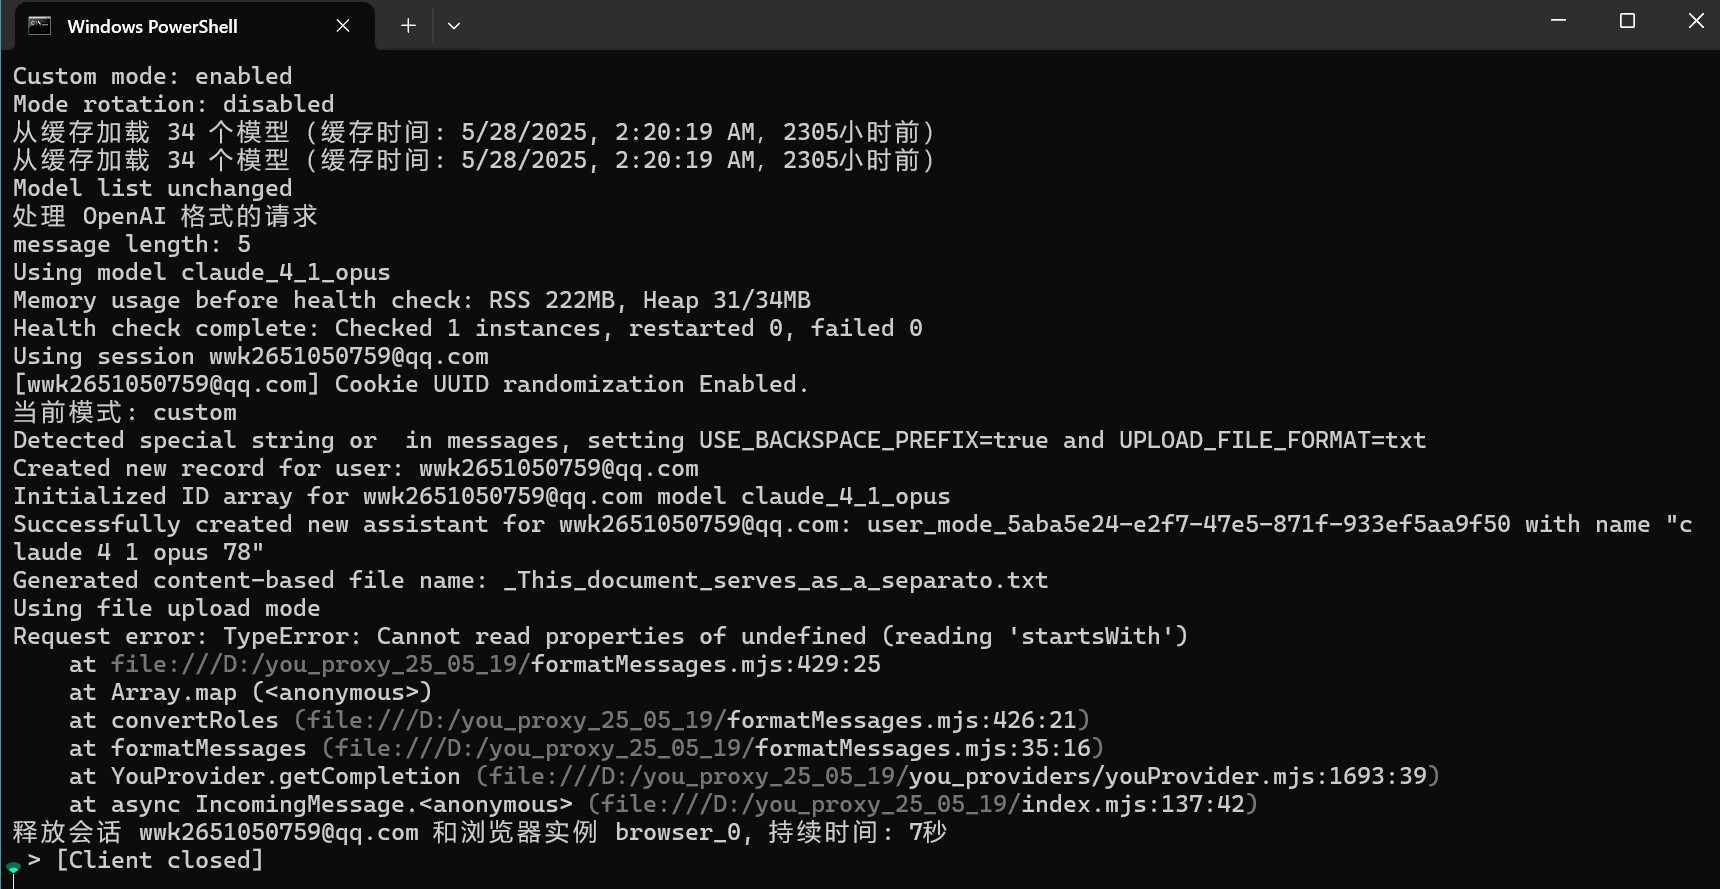The height and width of the screenshot is (889, 1720).
Task: Open a new tab with plus button
Action: pos(408,26)
